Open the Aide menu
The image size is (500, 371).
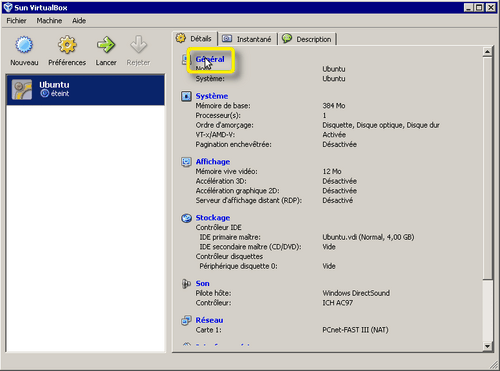(x=79, y=21)
